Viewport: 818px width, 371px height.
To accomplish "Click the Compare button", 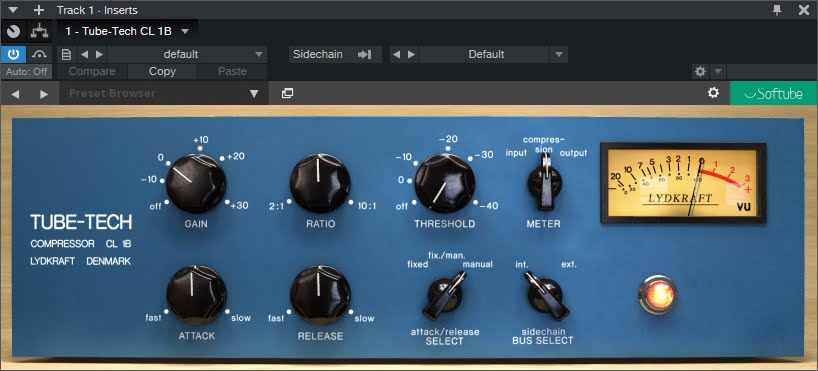I will pyautogui.click(x=92, y=71).
